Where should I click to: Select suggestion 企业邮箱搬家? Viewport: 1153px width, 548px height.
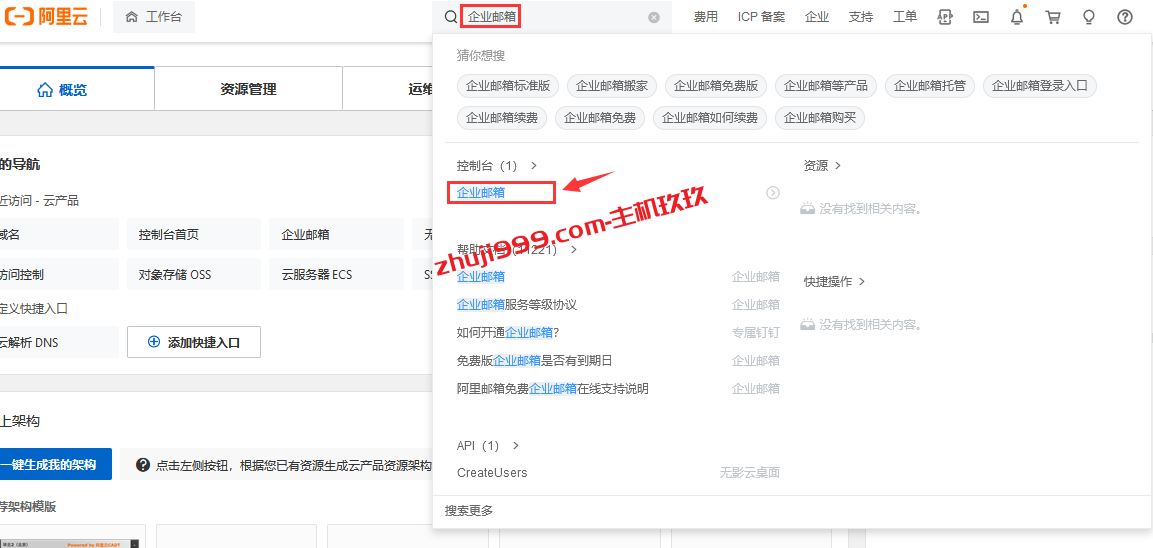point(612,85)
